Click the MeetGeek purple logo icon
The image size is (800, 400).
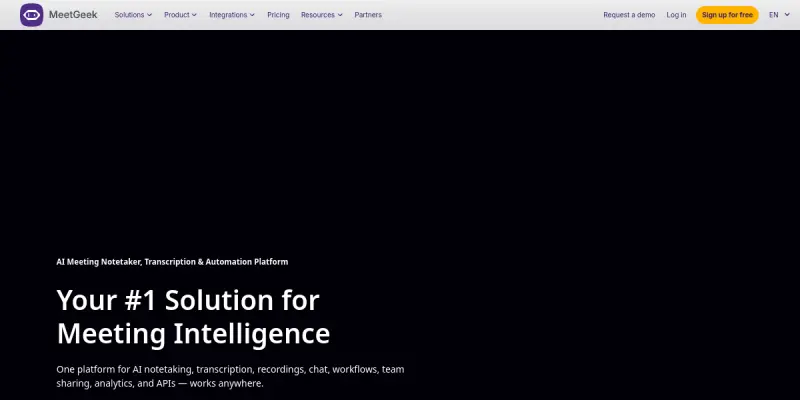coord(32,15)
